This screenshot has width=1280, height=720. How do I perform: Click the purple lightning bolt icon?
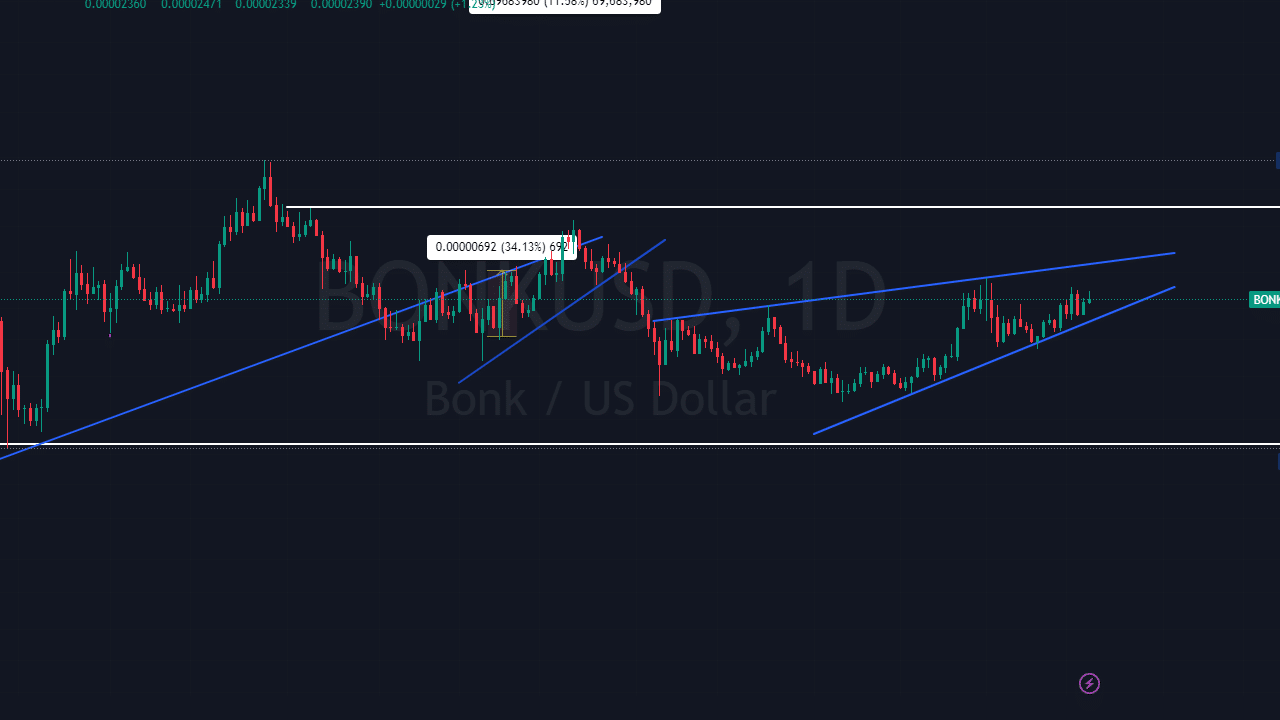(1089, 684)
